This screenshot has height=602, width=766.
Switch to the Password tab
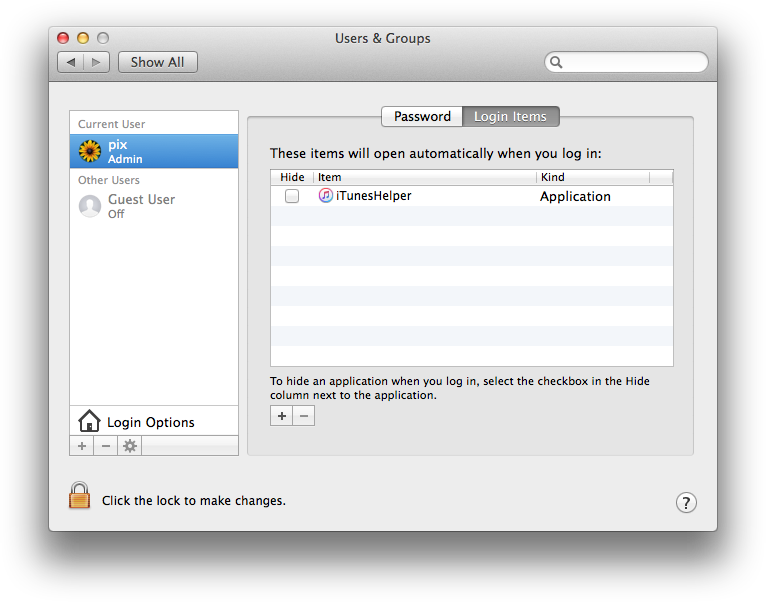[x=422, y=117]
